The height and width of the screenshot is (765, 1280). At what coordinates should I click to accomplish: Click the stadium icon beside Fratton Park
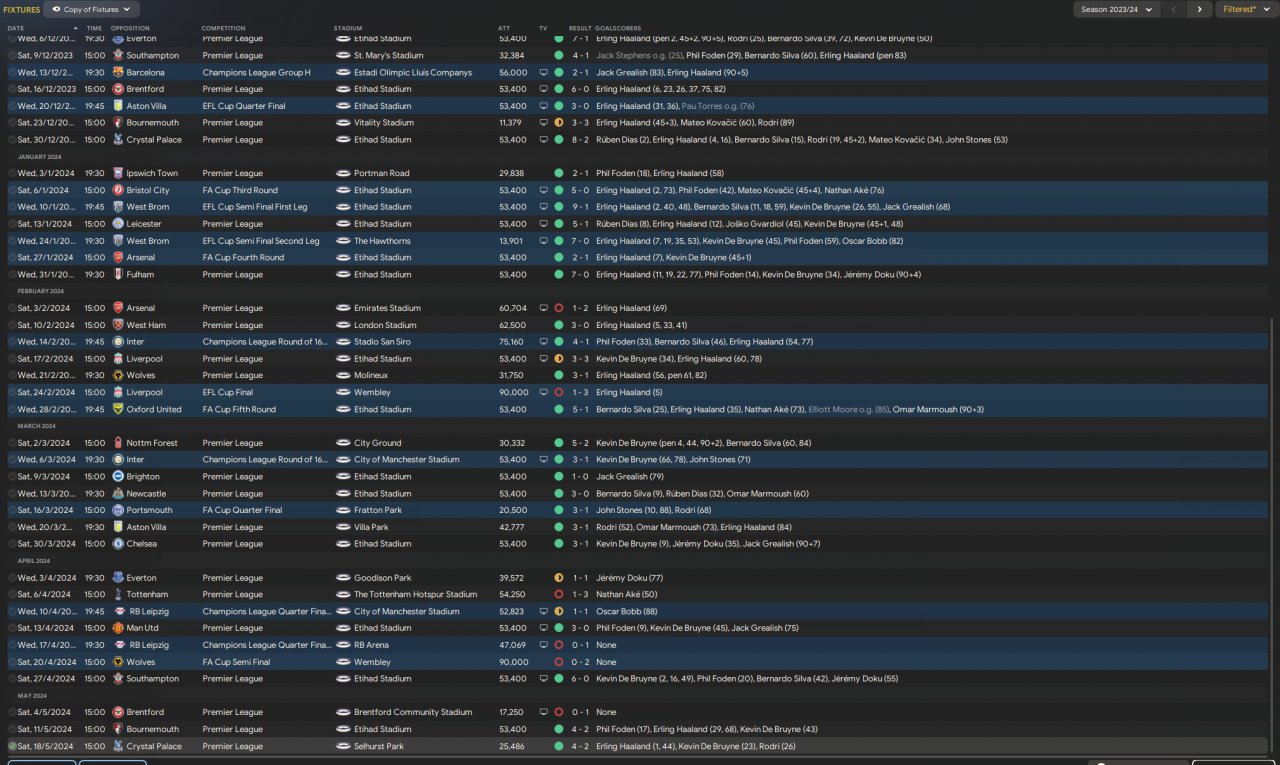(x=343, y=511)
